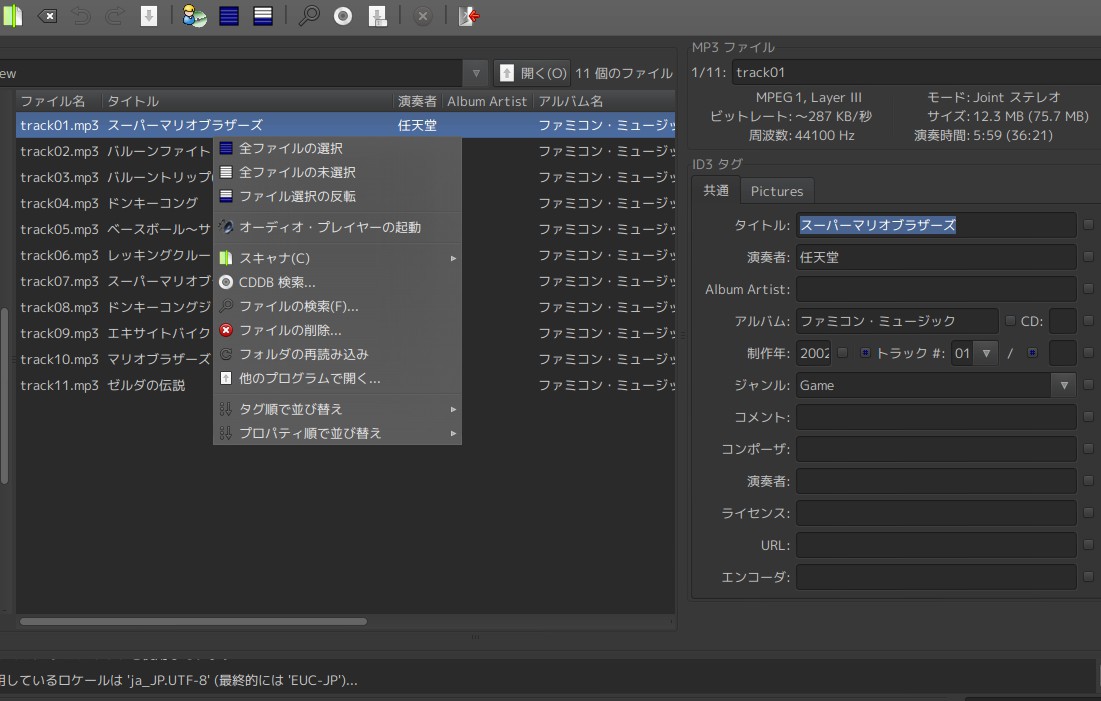Sort by Album Artist column header
The image size is (1101, 701).
487,101
